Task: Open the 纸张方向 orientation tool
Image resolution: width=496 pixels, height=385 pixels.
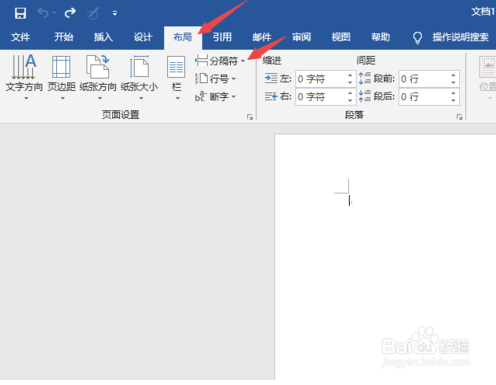Action: click(98, 73)
